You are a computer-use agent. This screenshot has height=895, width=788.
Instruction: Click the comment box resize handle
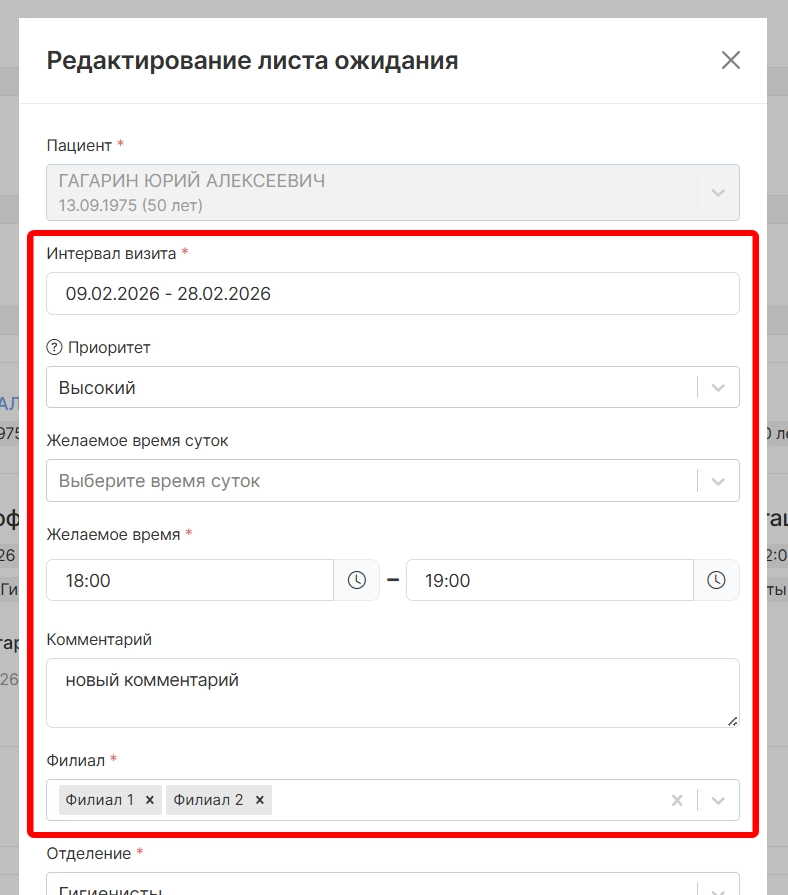(x=733, y=720)
